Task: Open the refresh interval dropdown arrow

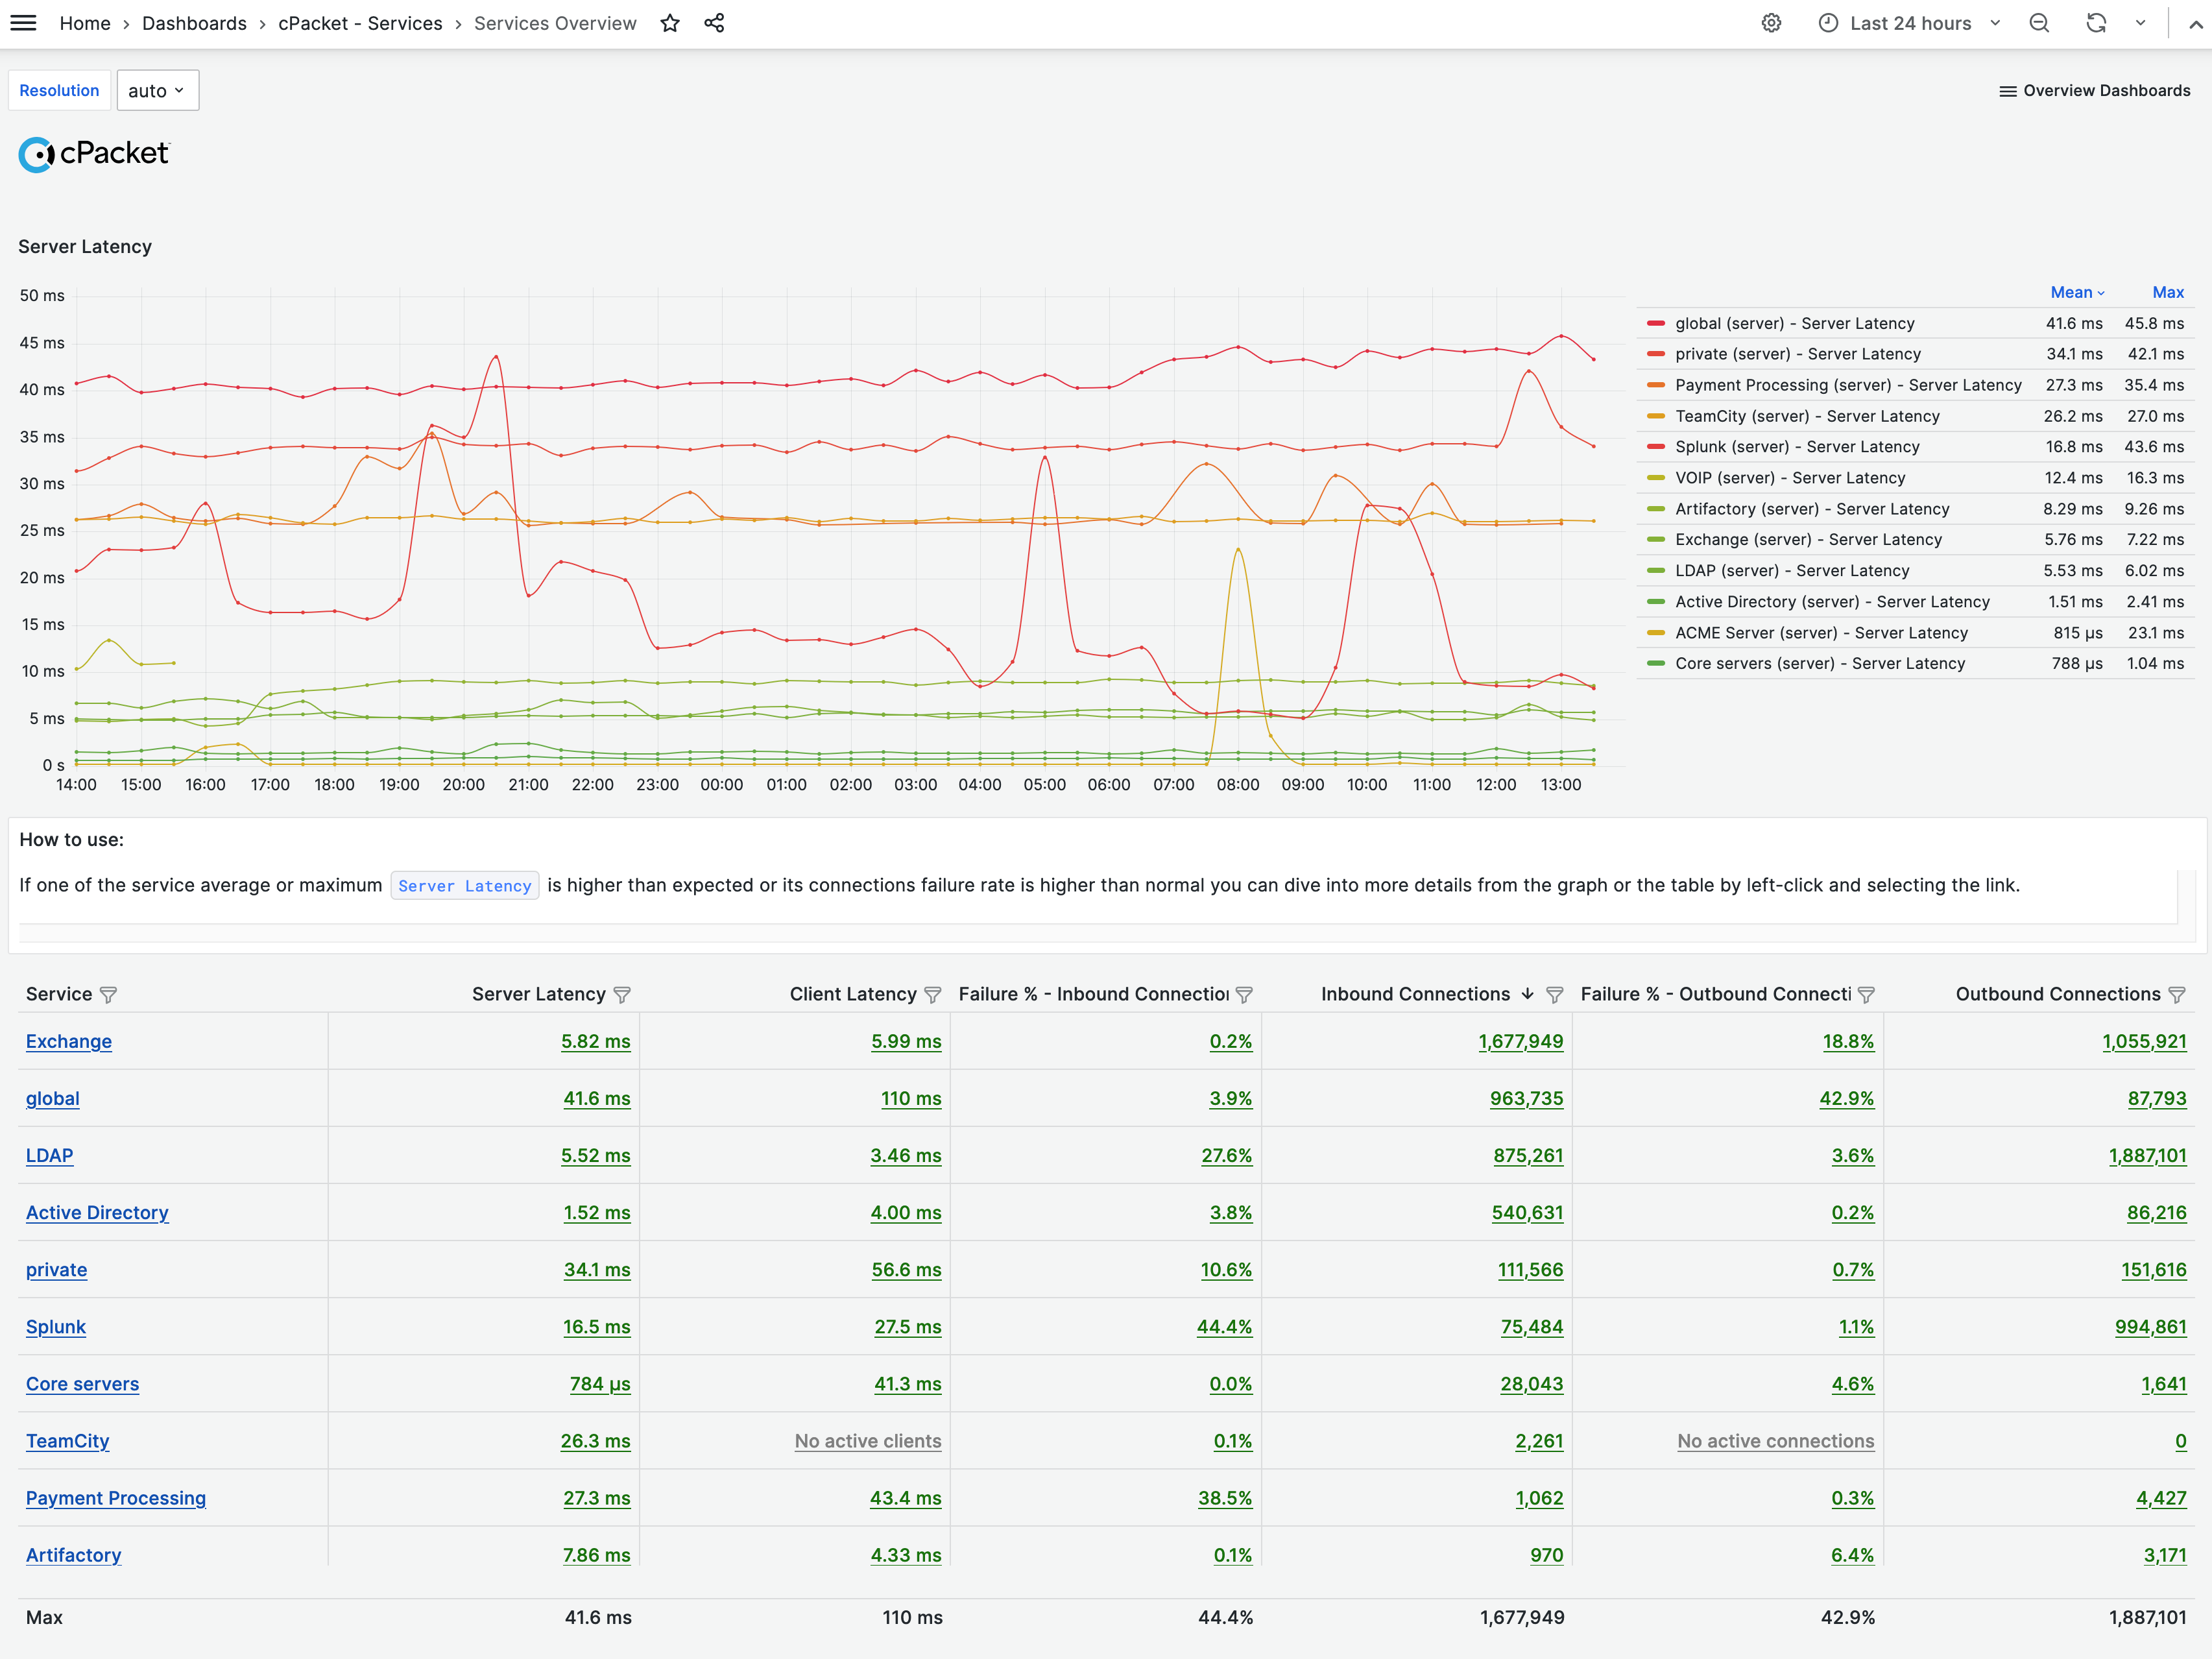Action: click(x=2140, y=23)
